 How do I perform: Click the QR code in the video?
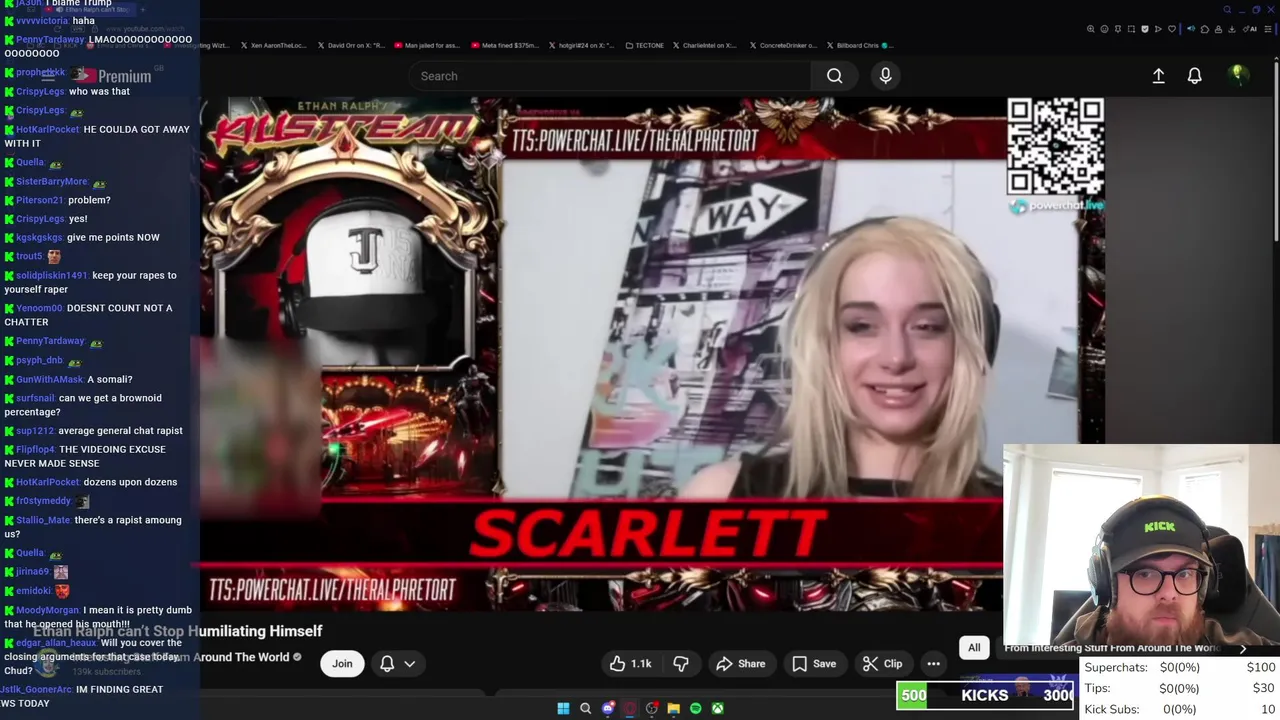point(1055,147)
